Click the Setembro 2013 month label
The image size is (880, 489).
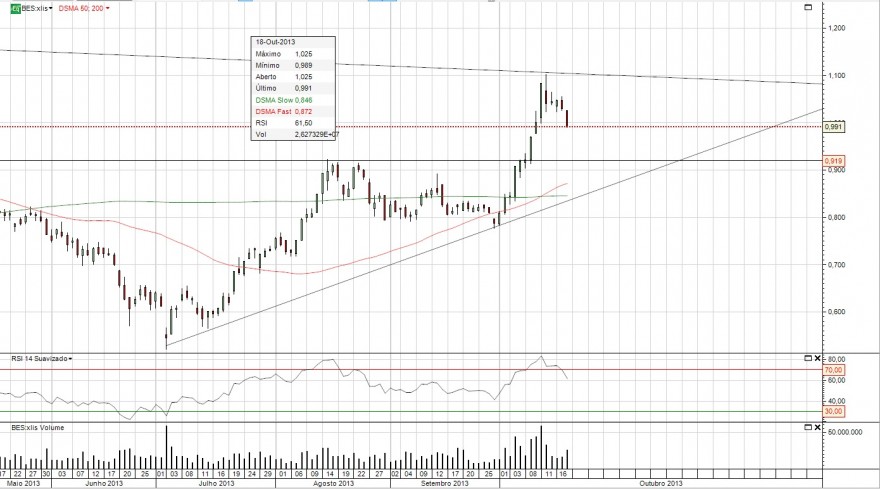click(x=444, y=483)
